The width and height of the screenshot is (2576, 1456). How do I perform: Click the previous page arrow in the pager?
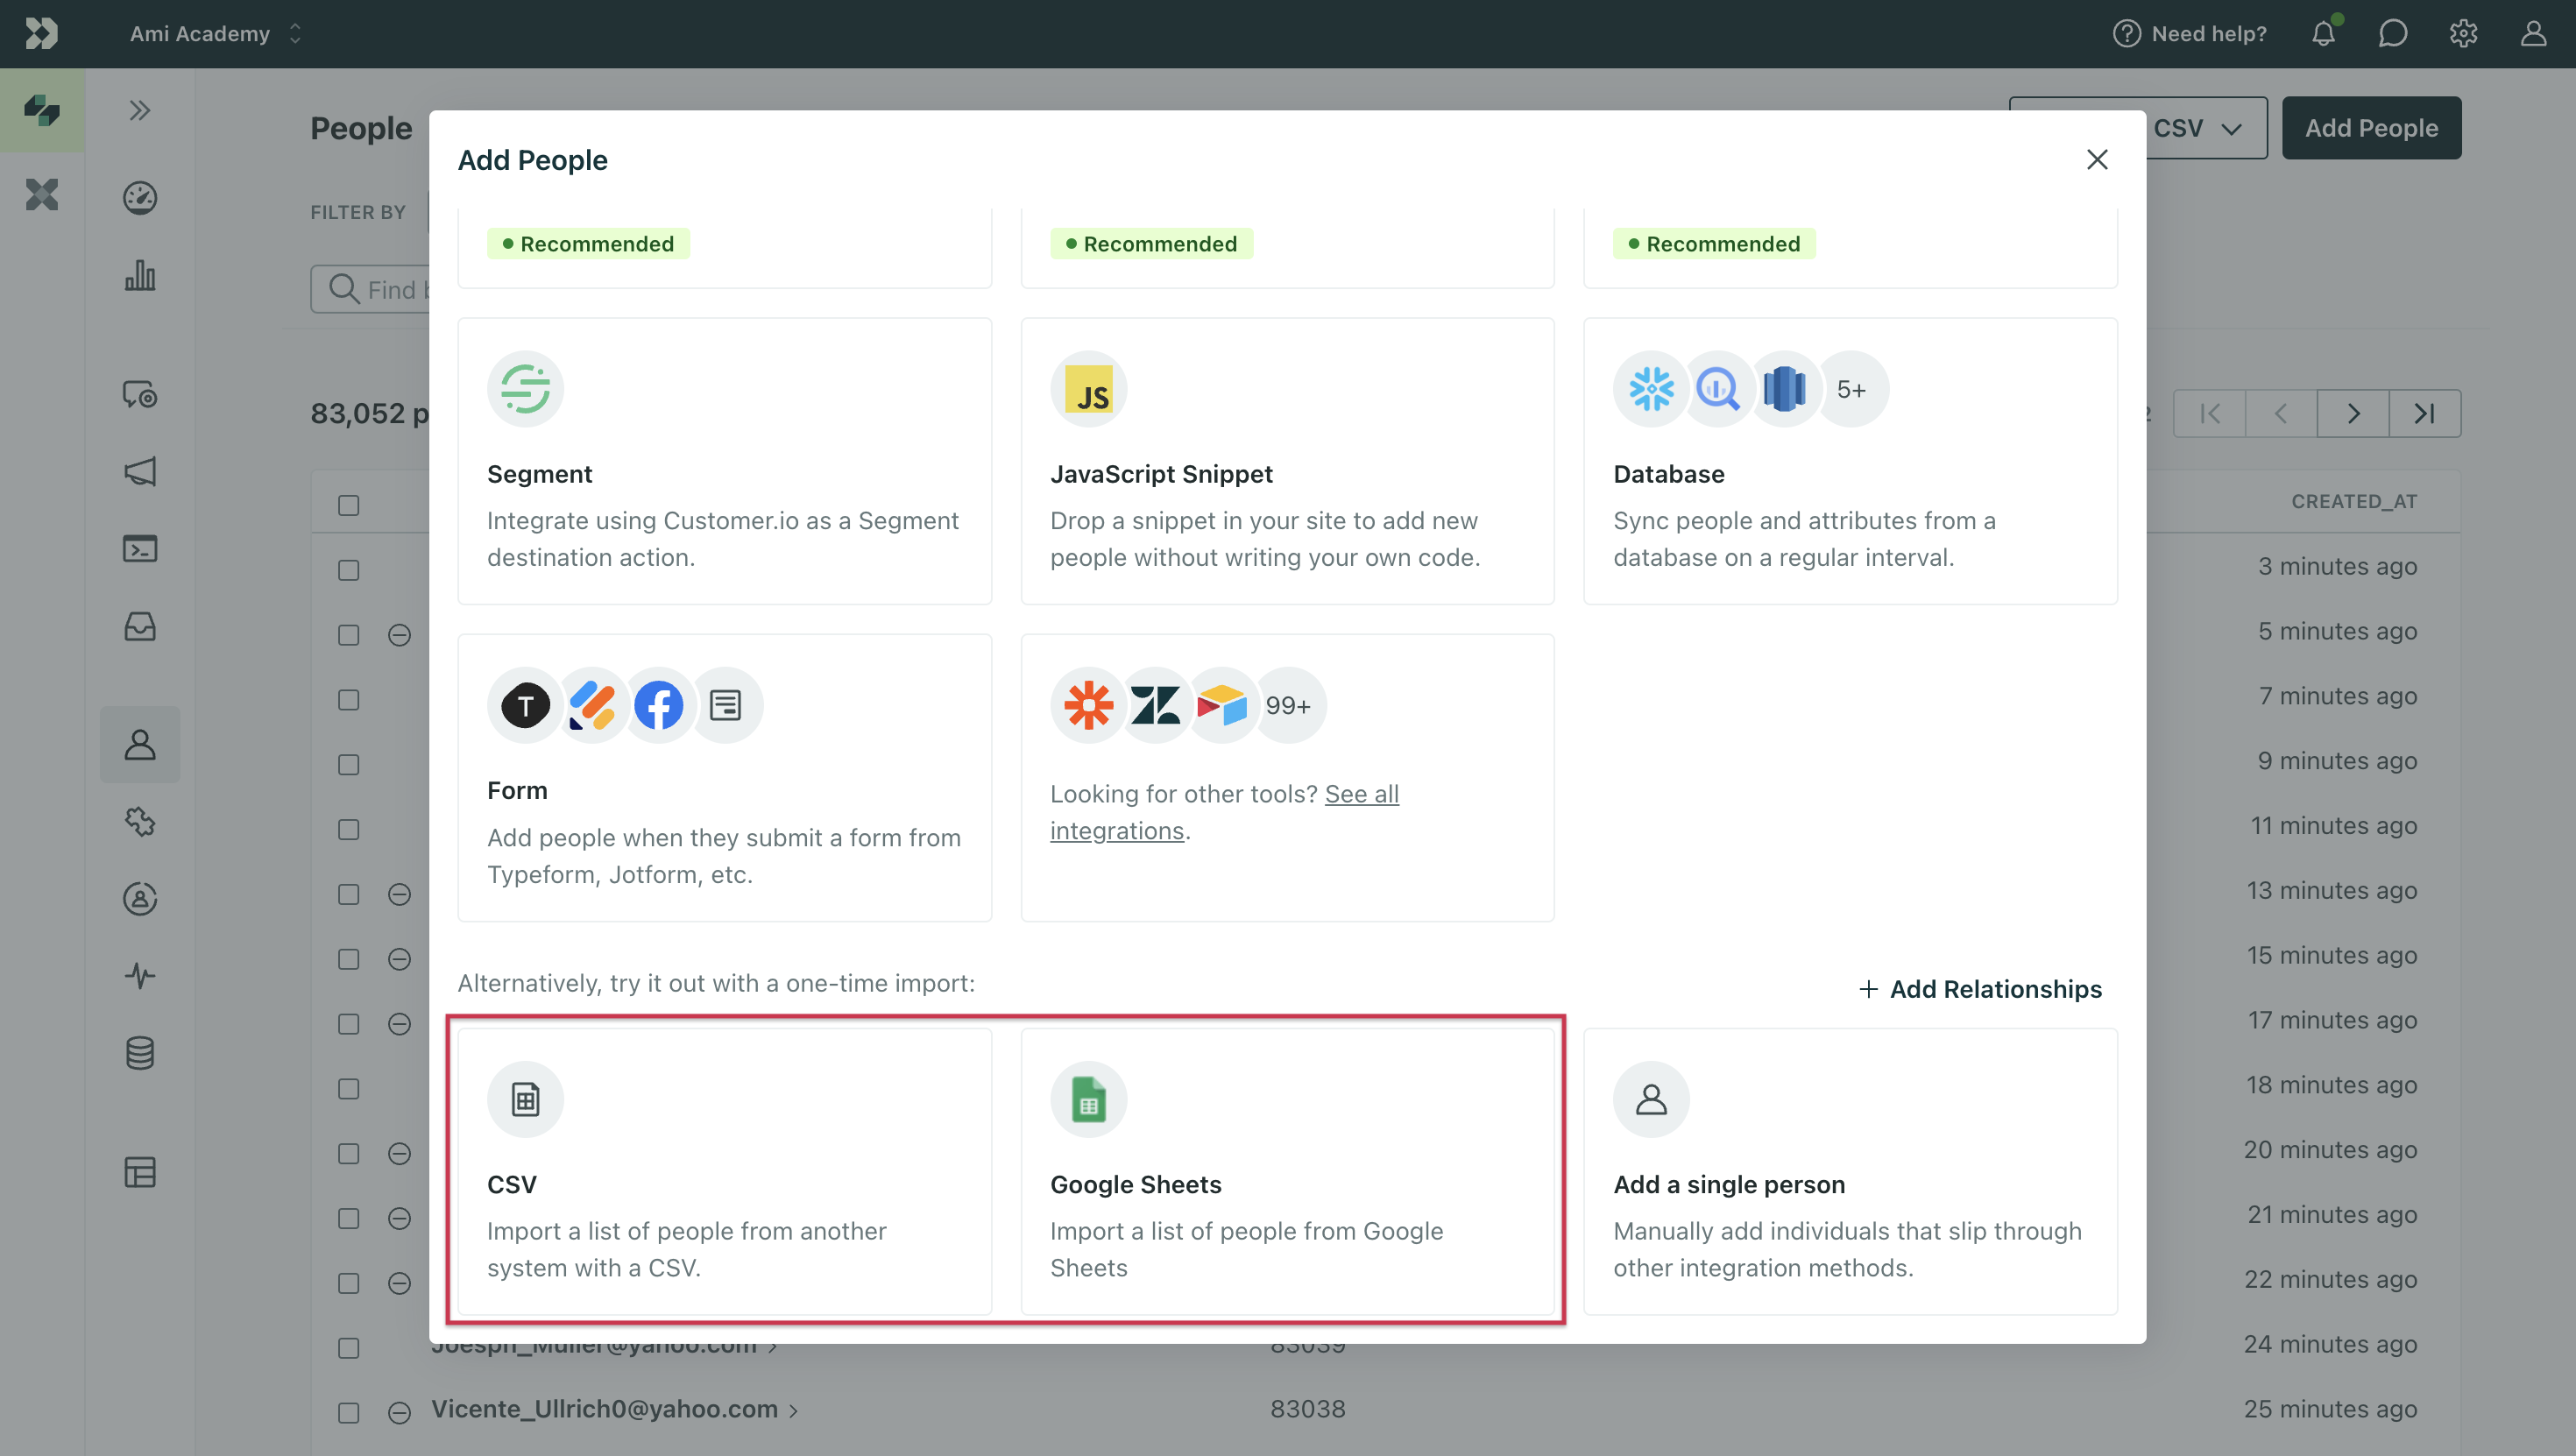2281,413
